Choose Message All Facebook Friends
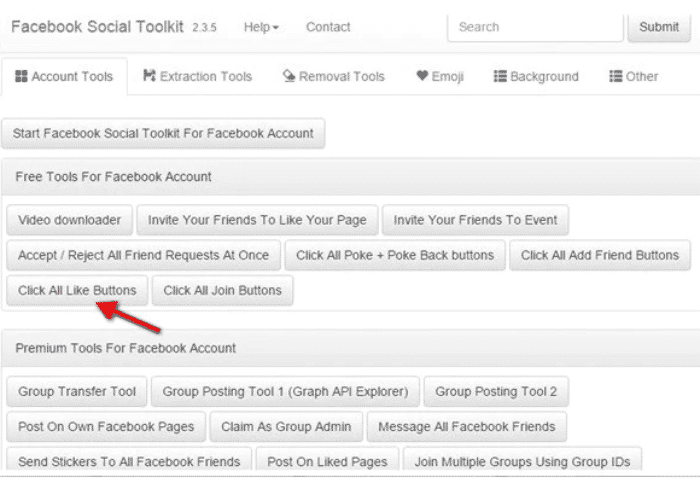 click(467, 427)
